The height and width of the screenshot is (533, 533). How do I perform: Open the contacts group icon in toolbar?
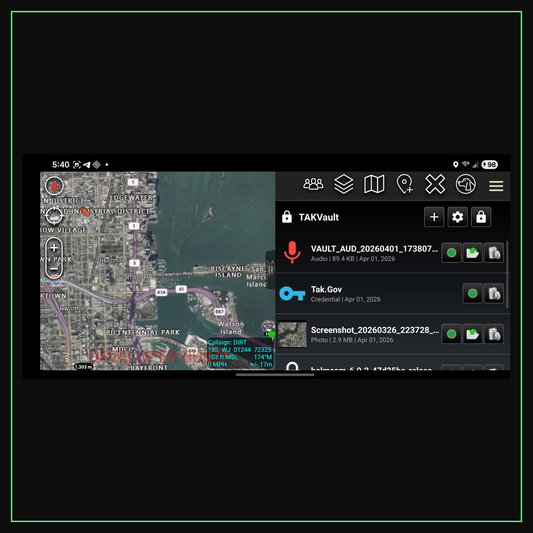pos(313,185)
